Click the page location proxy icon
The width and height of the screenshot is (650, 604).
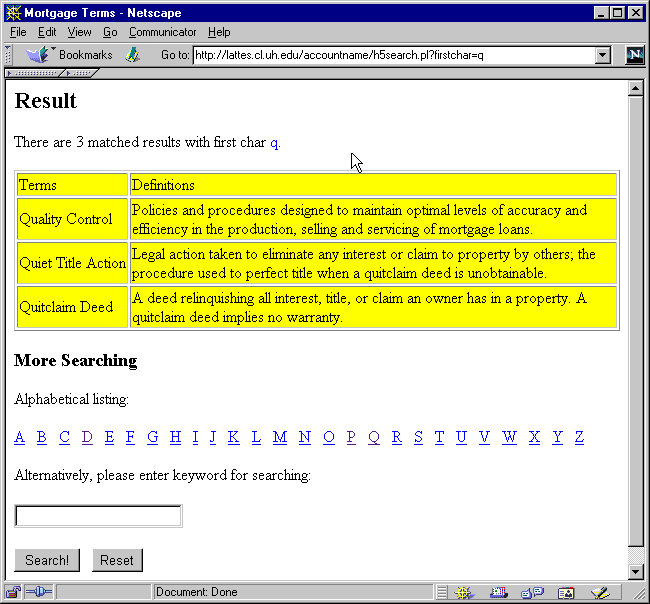pos(132,55)
